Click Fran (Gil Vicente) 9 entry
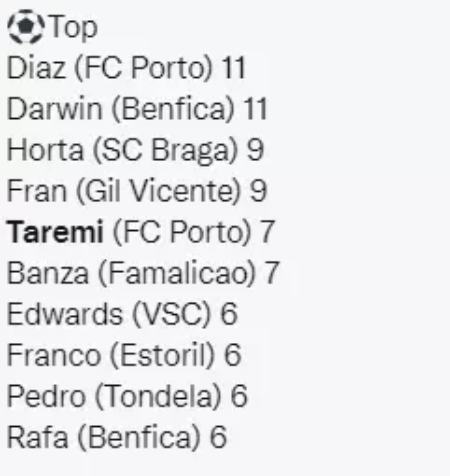This screenshot has width=450, height=476. (x=137, y=191)
